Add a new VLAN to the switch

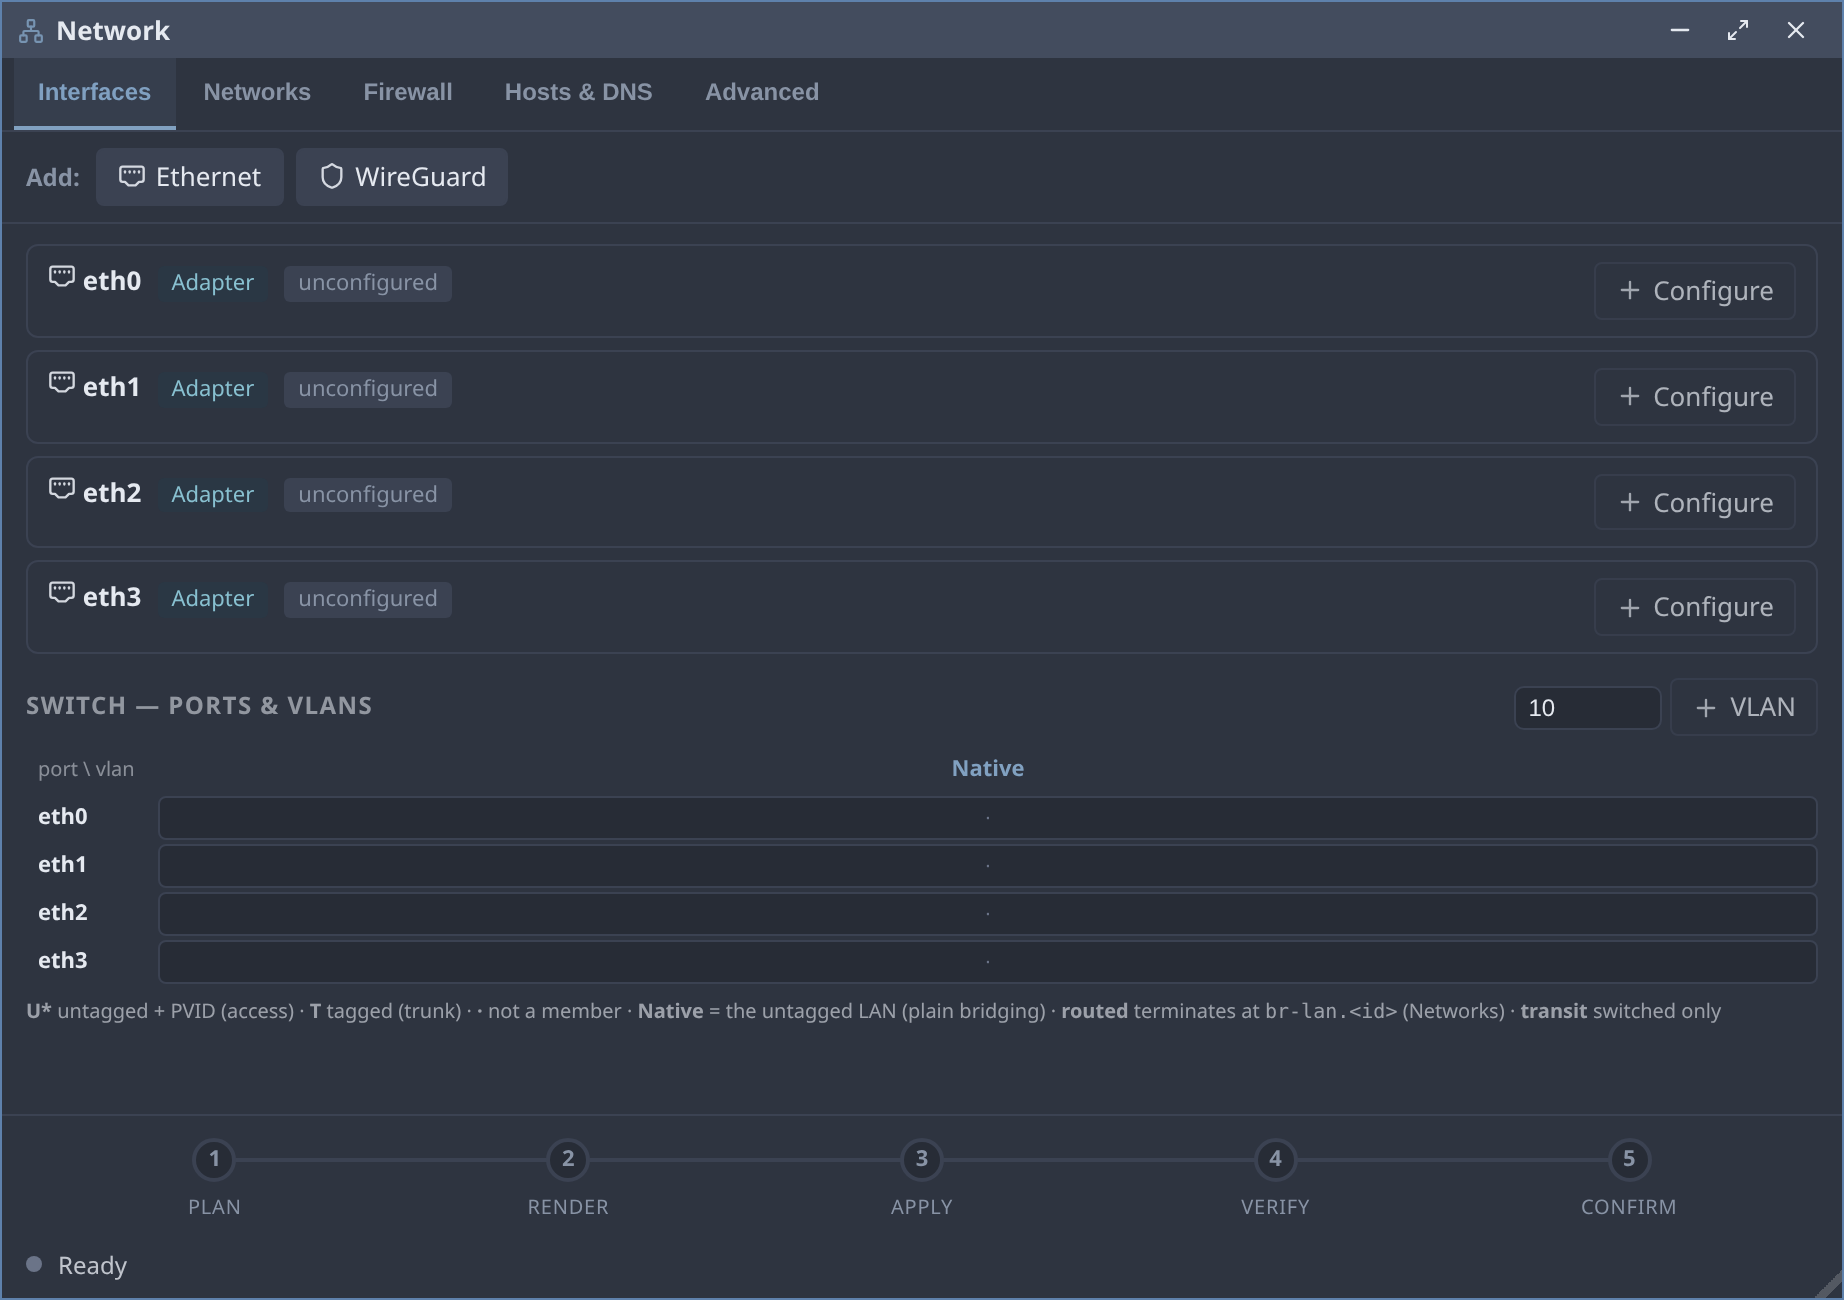click(1744, 708)
